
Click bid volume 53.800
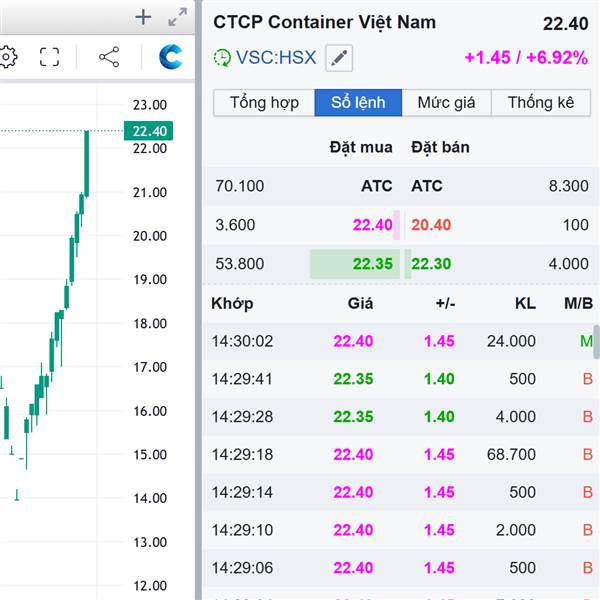pyautogui.click(x=240, y=264)
